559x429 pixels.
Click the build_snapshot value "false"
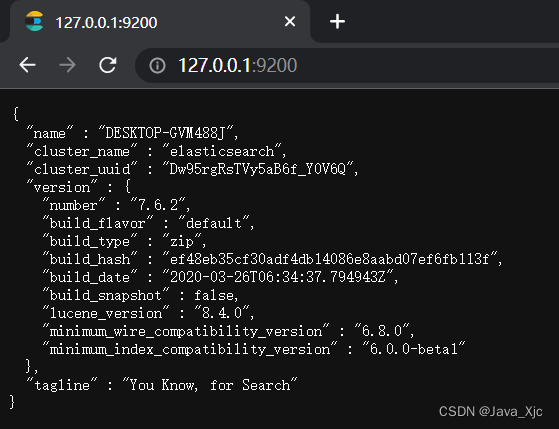coord(214,295)
